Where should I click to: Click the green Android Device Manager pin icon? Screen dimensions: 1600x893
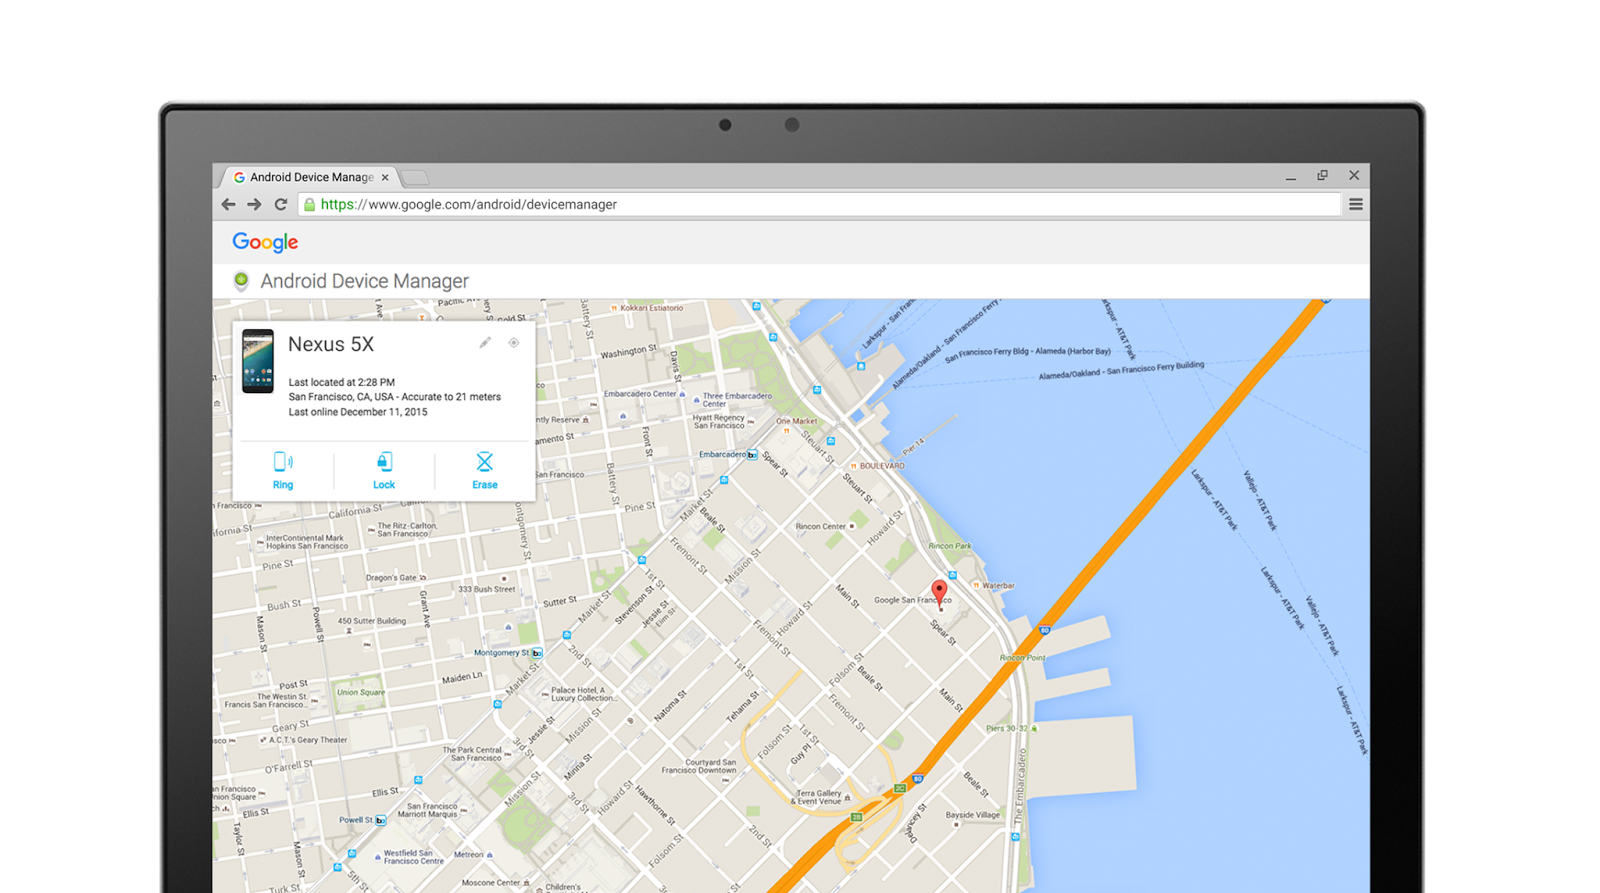[x=241, y=281]
